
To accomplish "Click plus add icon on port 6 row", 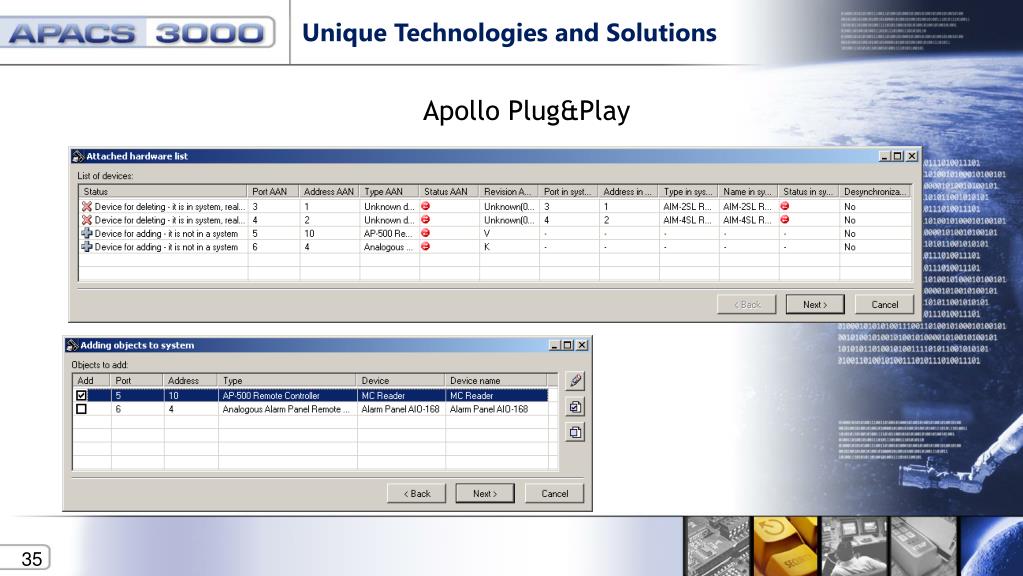I will 86,247.
